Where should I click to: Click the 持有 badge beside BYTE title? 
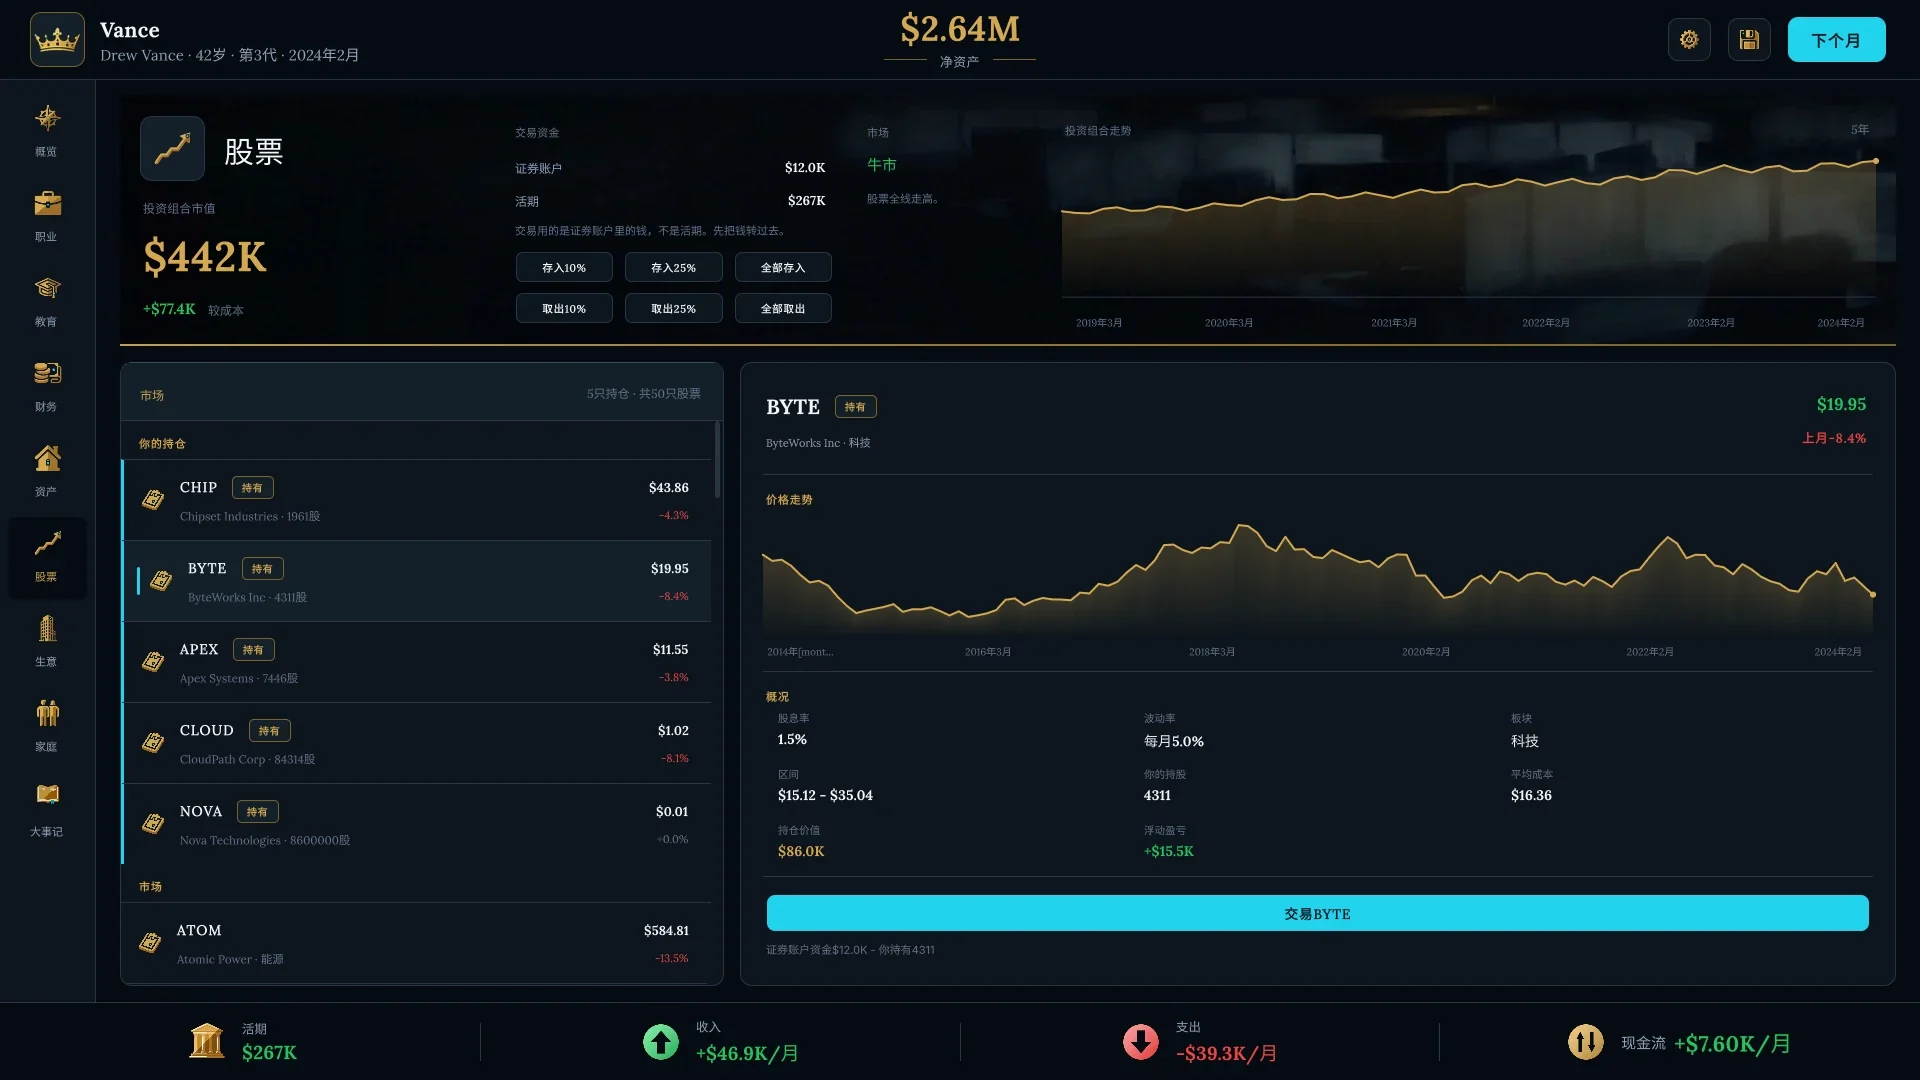(x=856, y=407)
